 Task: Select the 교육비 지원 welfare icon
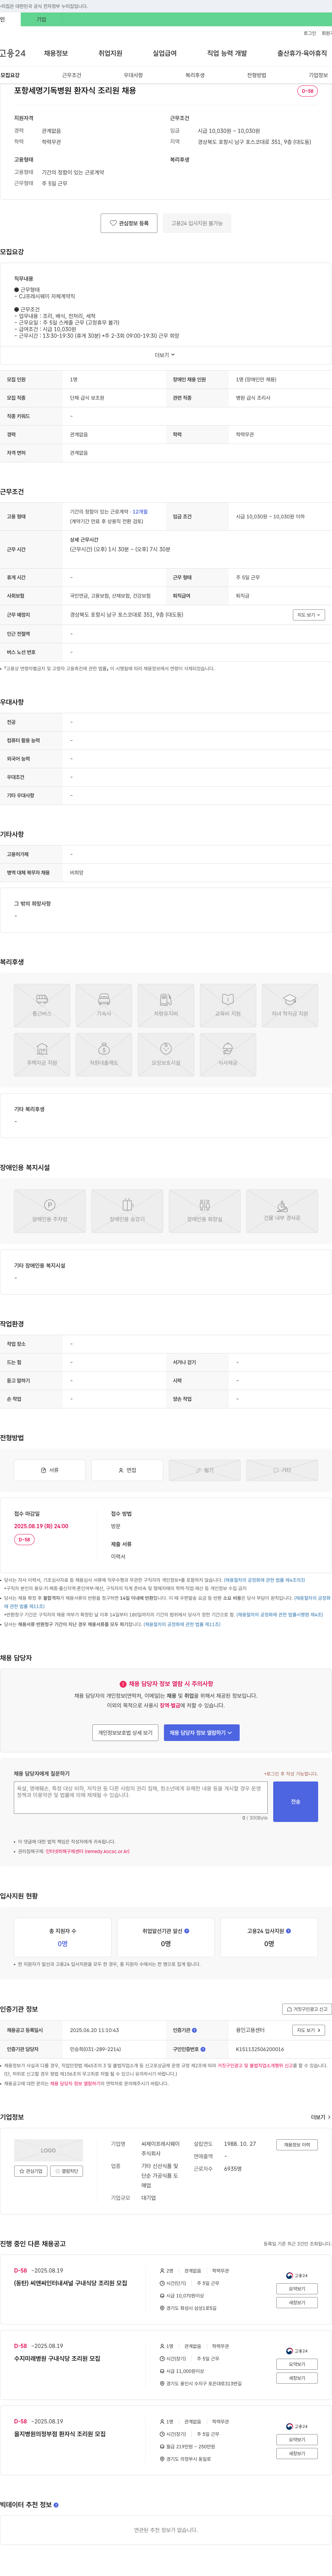tap(228, 1005)
